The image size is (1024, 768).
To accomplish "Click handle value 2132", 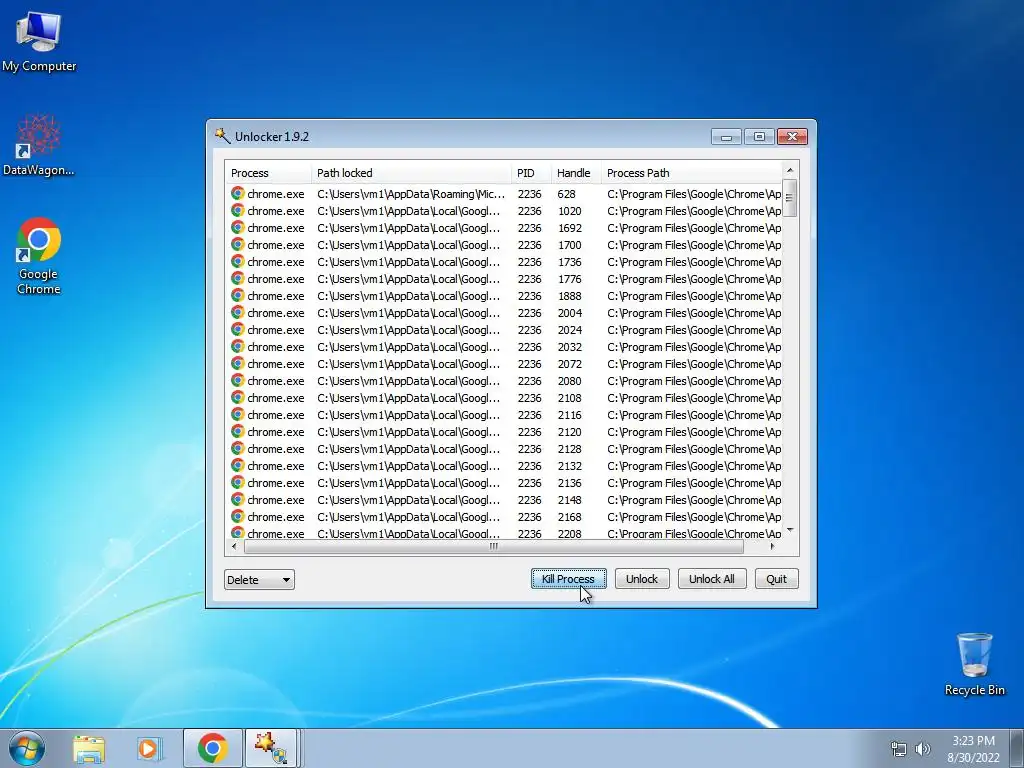I will pyautogui.click(x=569, y=466).
